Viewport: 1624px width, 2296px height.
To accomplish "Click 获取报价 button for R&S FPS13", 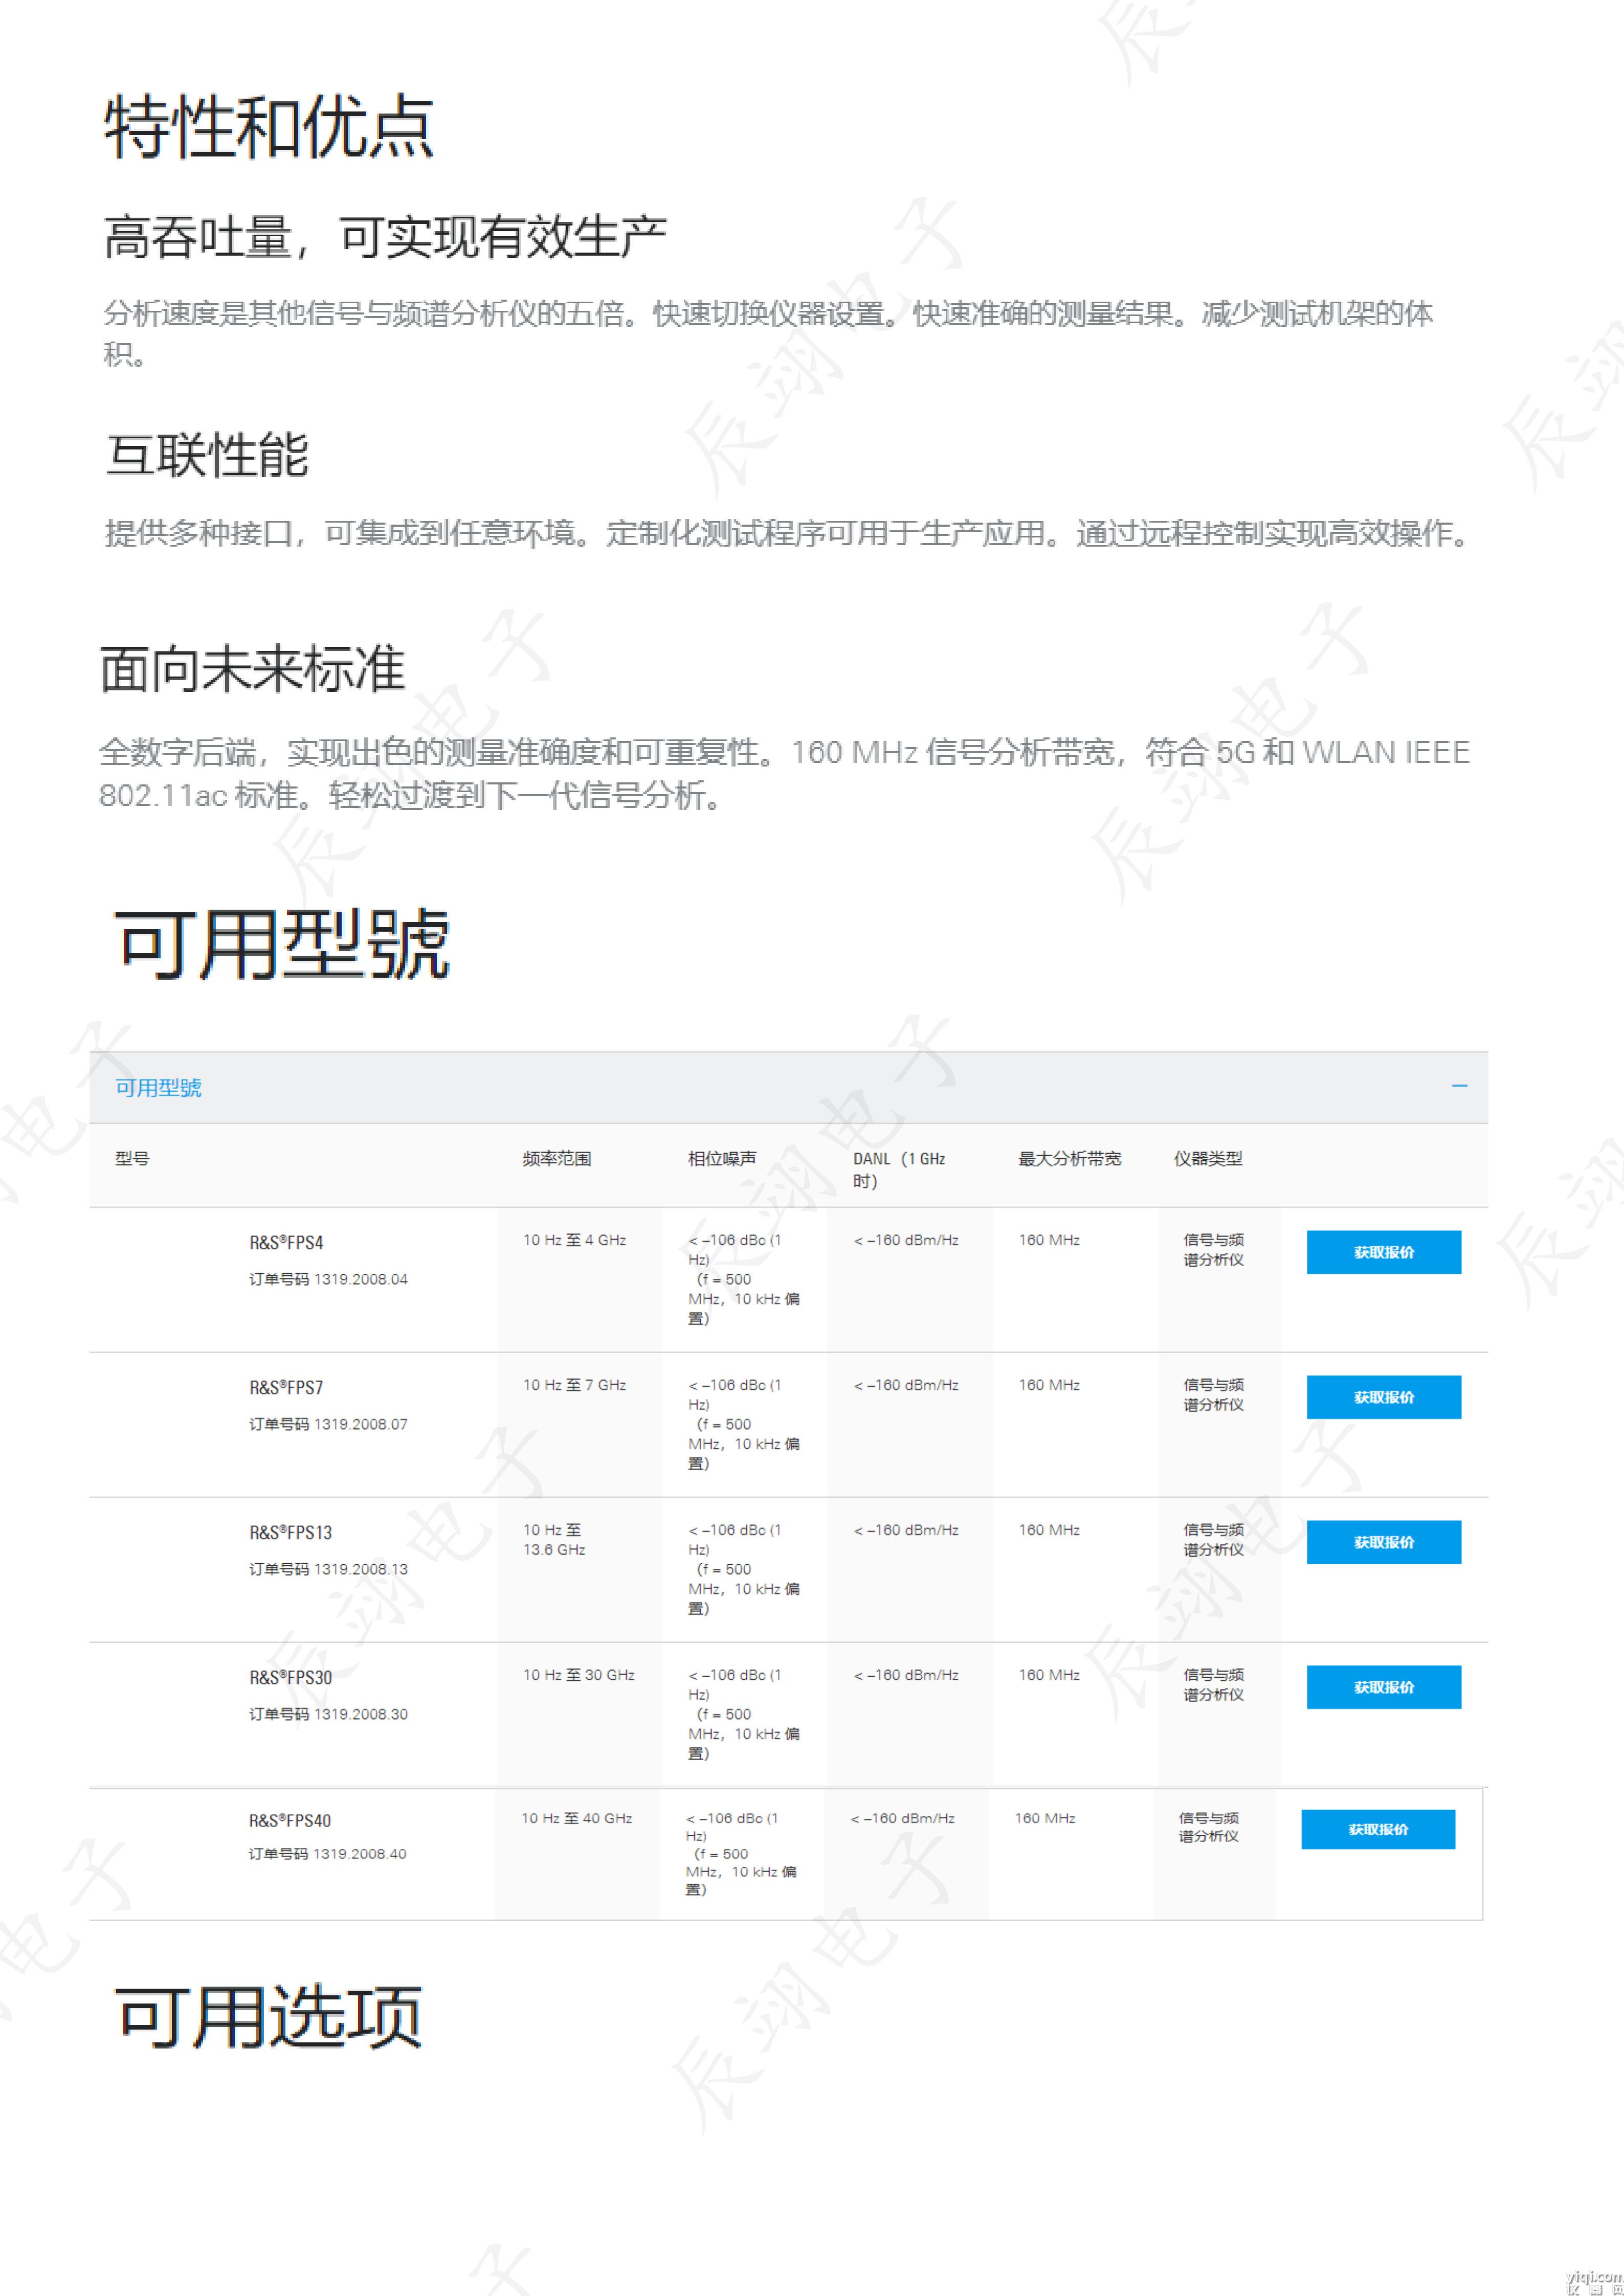I will point(1383,1542).
